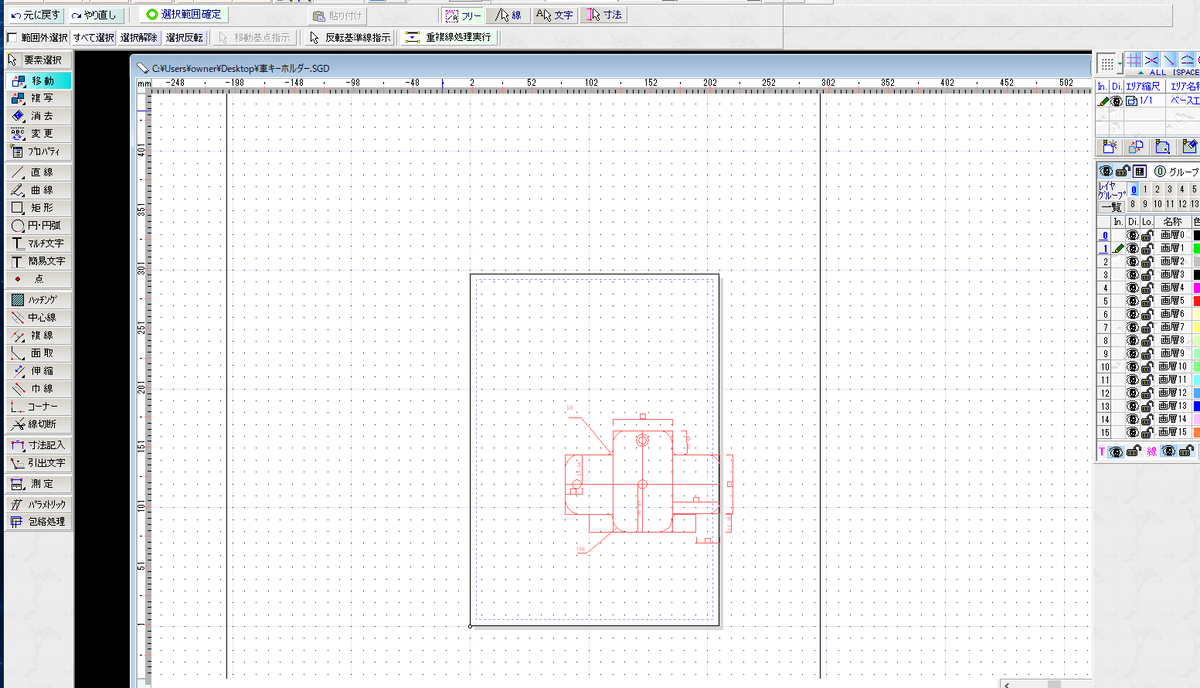Screen dimensions: 1200x688
Task: Select the 線切断 line cut tool
Action: 38,425
